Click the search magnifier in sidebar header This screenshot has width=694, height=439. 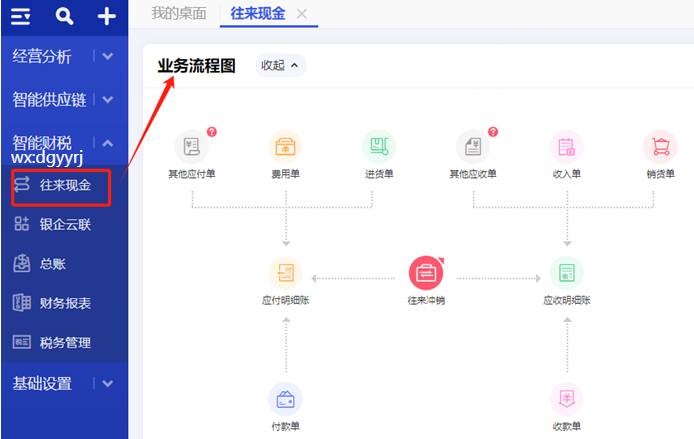(x=64, y=16)
